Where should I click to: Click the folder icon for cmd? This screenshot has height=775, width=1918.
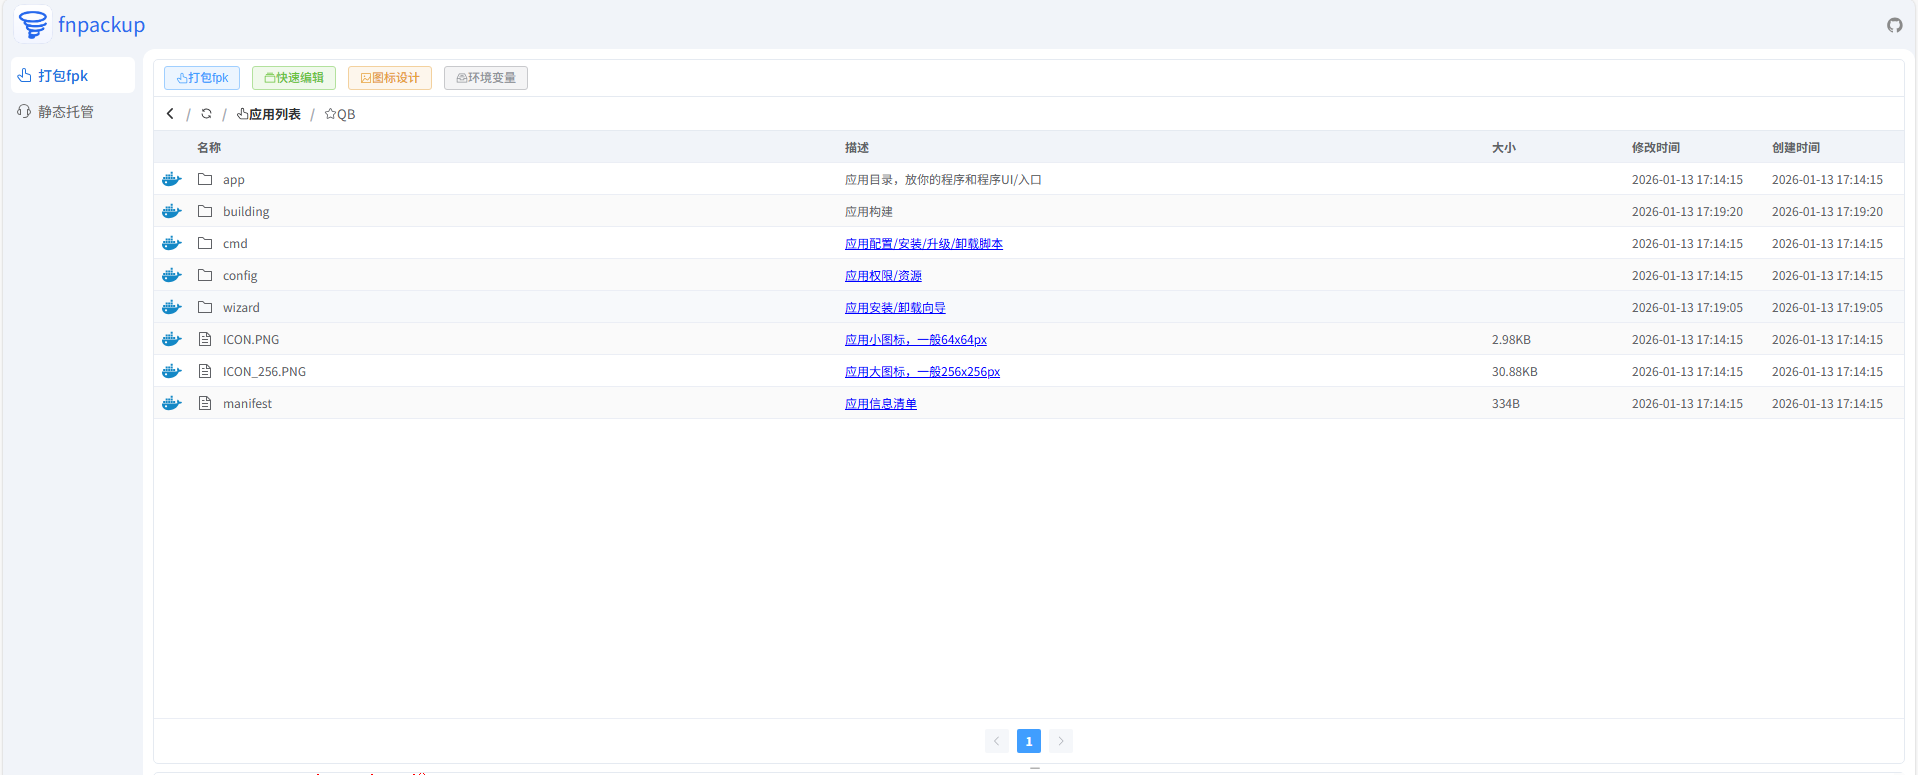205,243
